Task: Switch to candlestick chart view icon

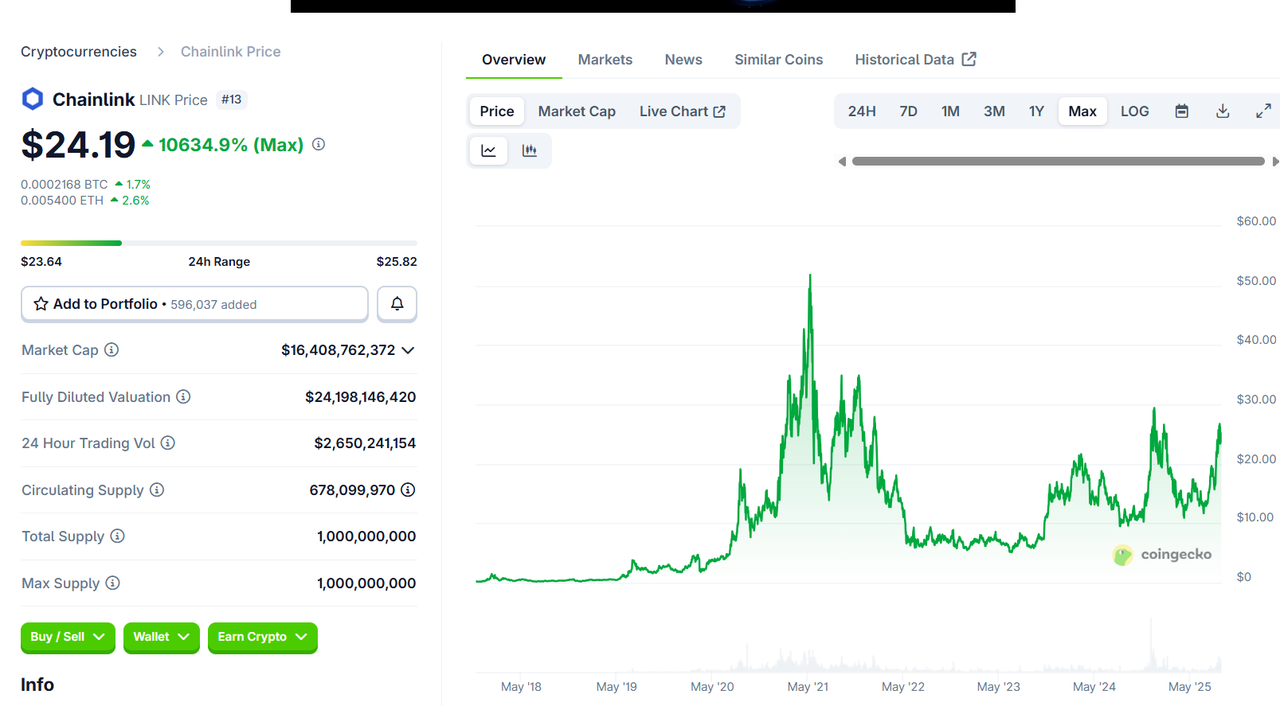Action: [529, 151]
